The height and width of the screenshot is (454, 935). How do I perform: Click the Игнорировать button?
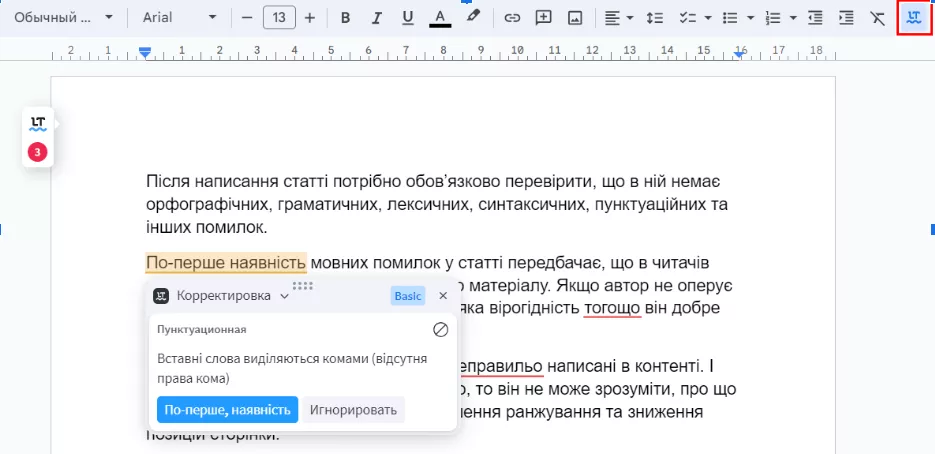[x=353, y=410]
